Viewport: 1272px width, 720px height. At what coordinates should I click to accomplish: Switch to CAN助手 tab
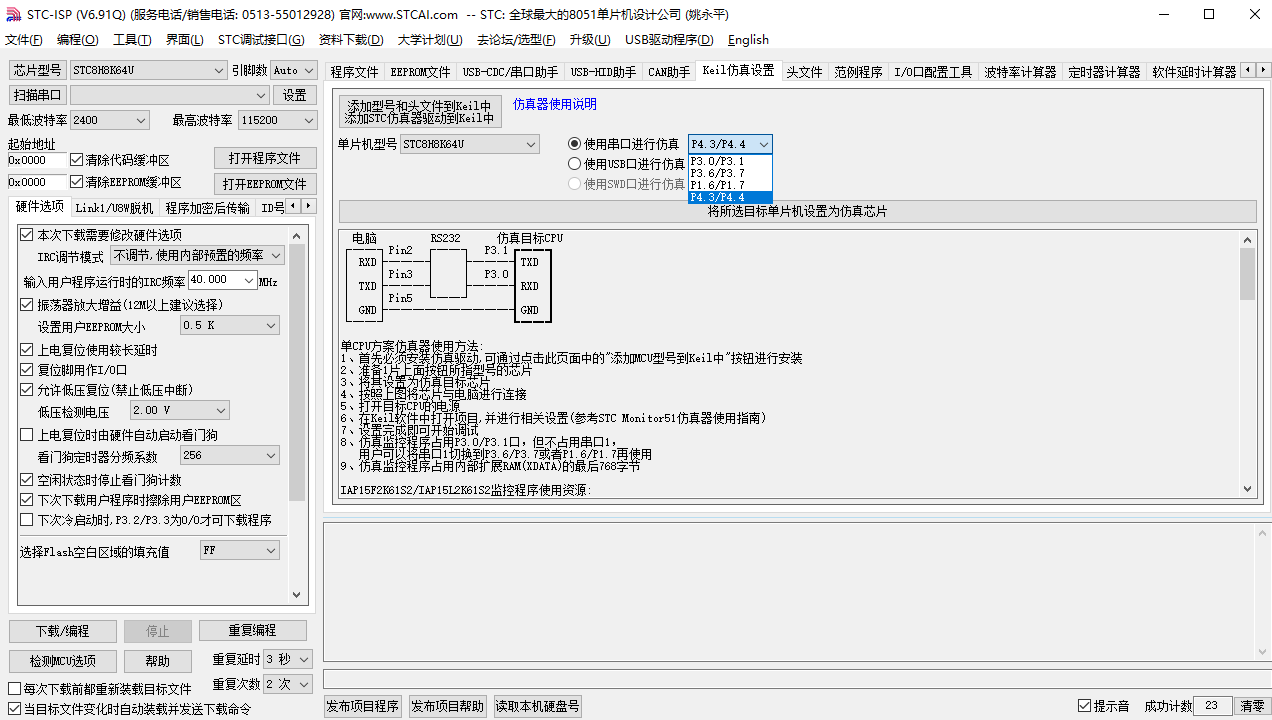(669, 72)
